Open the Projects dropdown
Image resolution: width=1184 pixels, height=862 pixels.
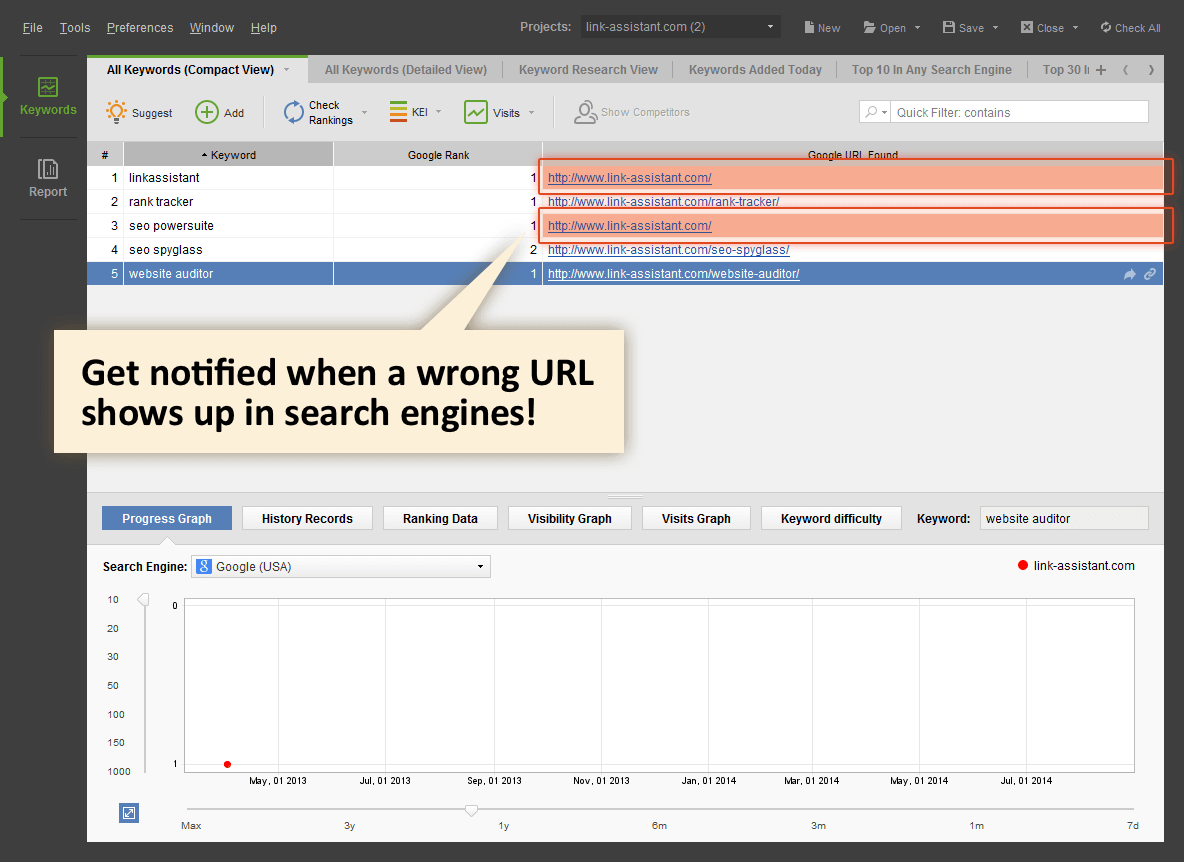click(x=680, y=26)
